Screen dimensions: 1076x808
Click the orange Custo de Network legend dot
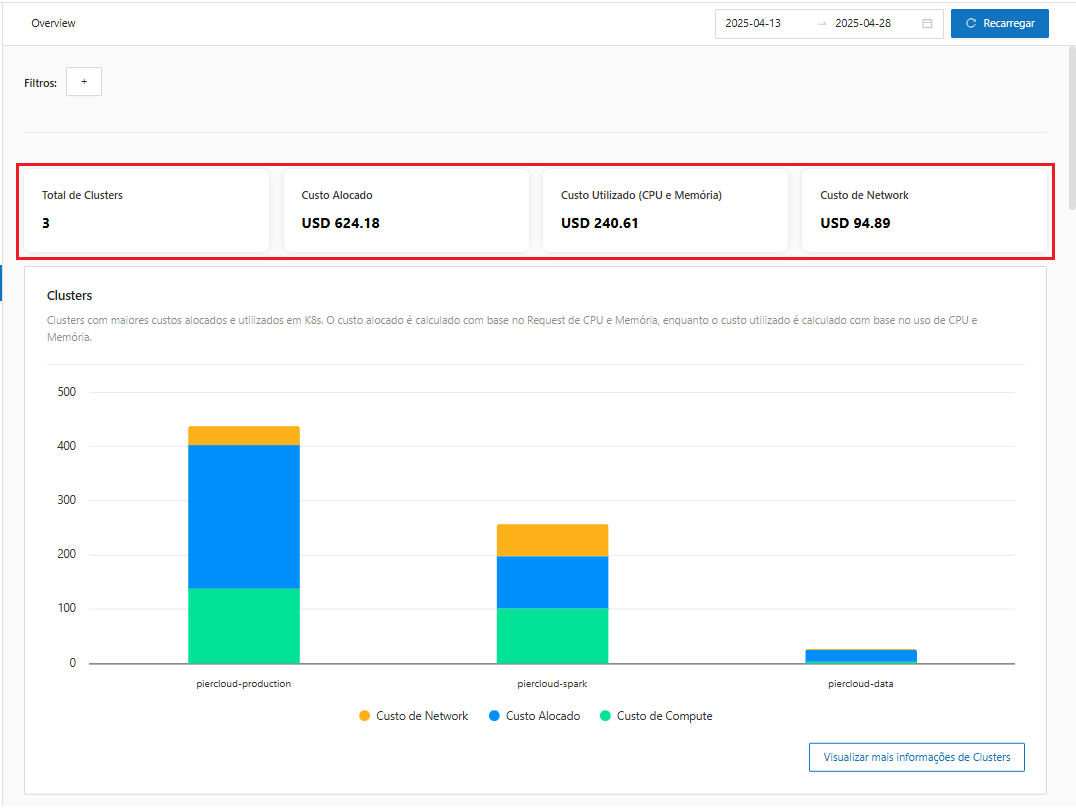tap(365, 716)
